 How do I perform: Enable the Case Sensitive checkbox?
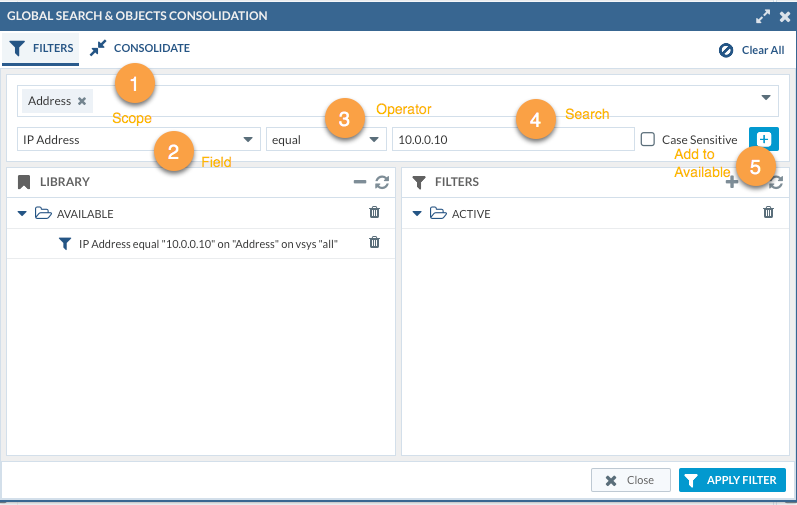pos(648,140)
